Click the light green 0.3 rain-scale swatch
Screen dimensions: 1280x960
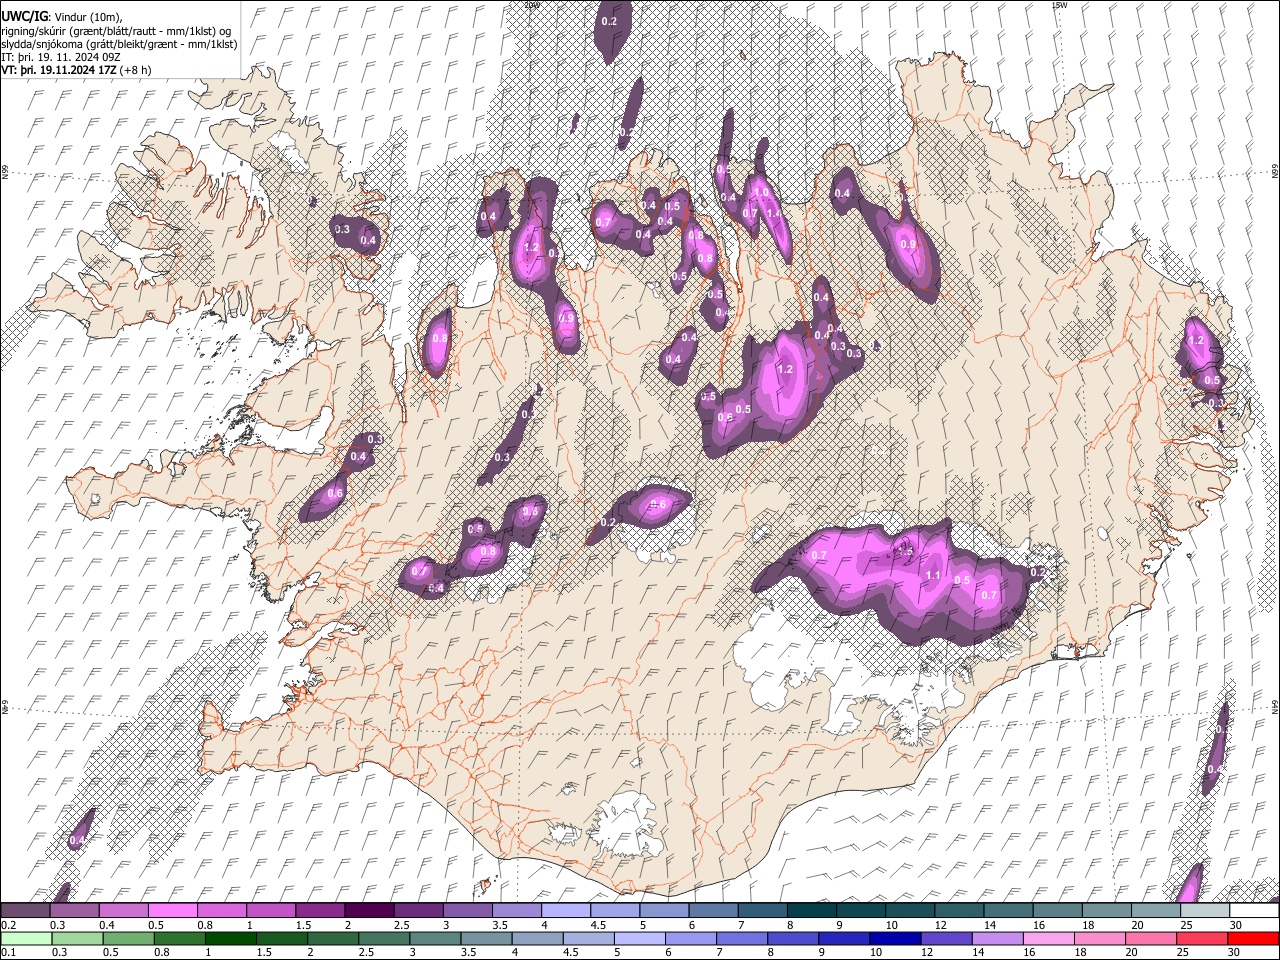(x=77, y=938)
